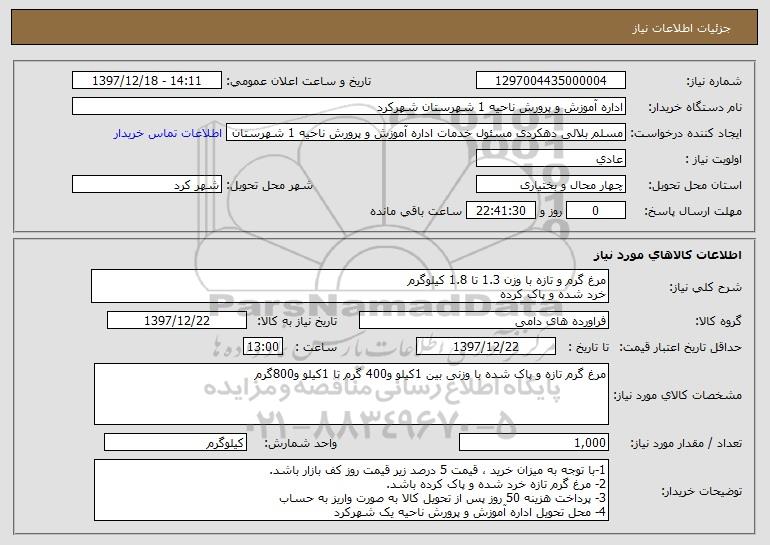
Task: Click the remaining days field showing 0
Action: [x=596, y=211]
